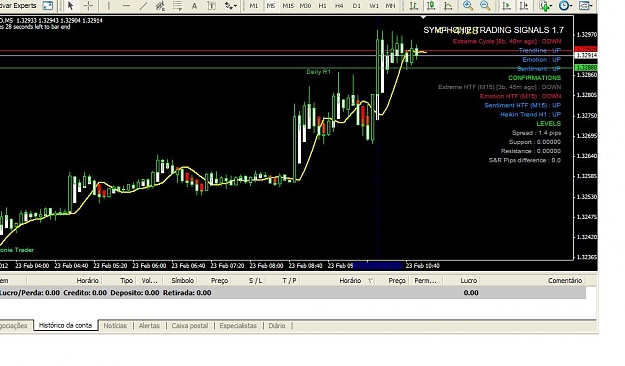The height and width of the screenshot is (366, 625).
Task: Sort by Lucro column header
Action: (469, 281)
